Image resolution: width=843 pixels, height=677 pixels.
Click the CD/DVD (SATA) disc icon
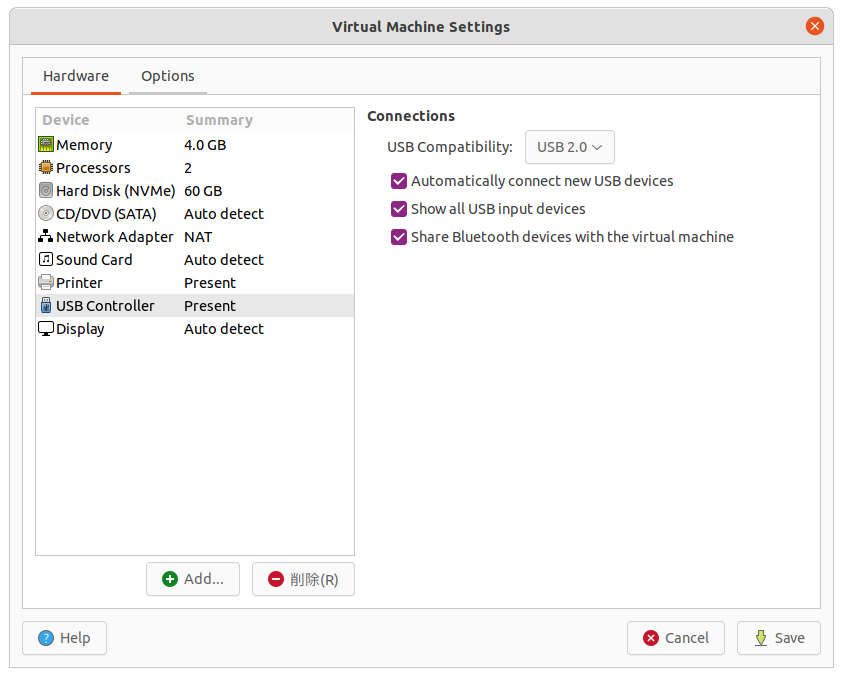tap(46, 213)
